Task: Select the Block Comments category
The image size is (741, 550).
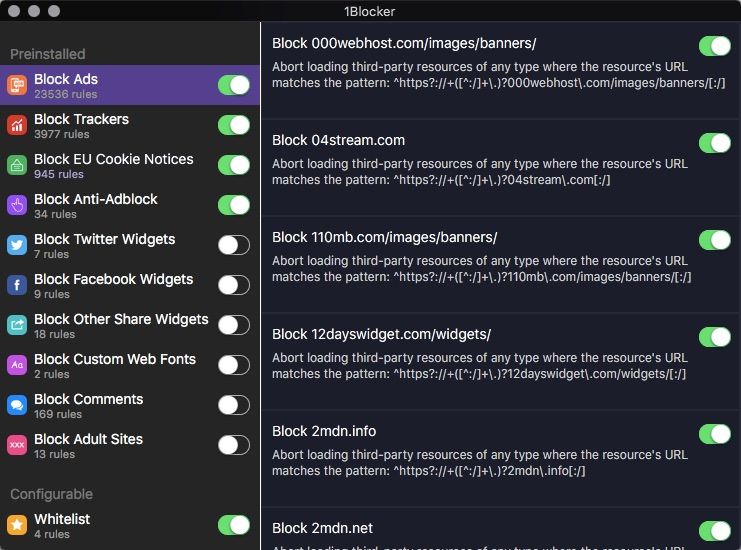Action: coord(130,405)
